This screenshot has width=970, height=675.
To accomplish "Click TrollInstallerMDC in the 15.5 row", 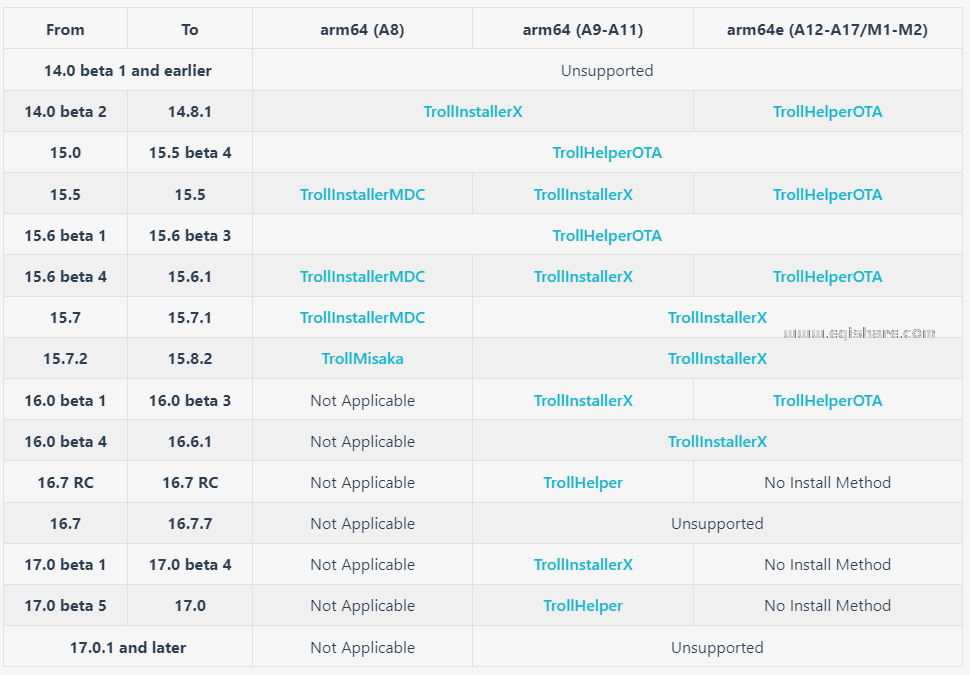I will click(362, 195).
